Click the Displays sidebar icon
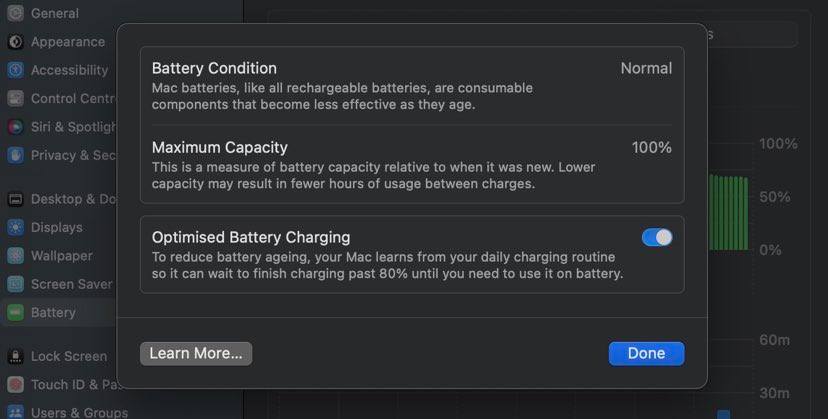The width and height of the screenshot is (828, 419). point(15,227)
